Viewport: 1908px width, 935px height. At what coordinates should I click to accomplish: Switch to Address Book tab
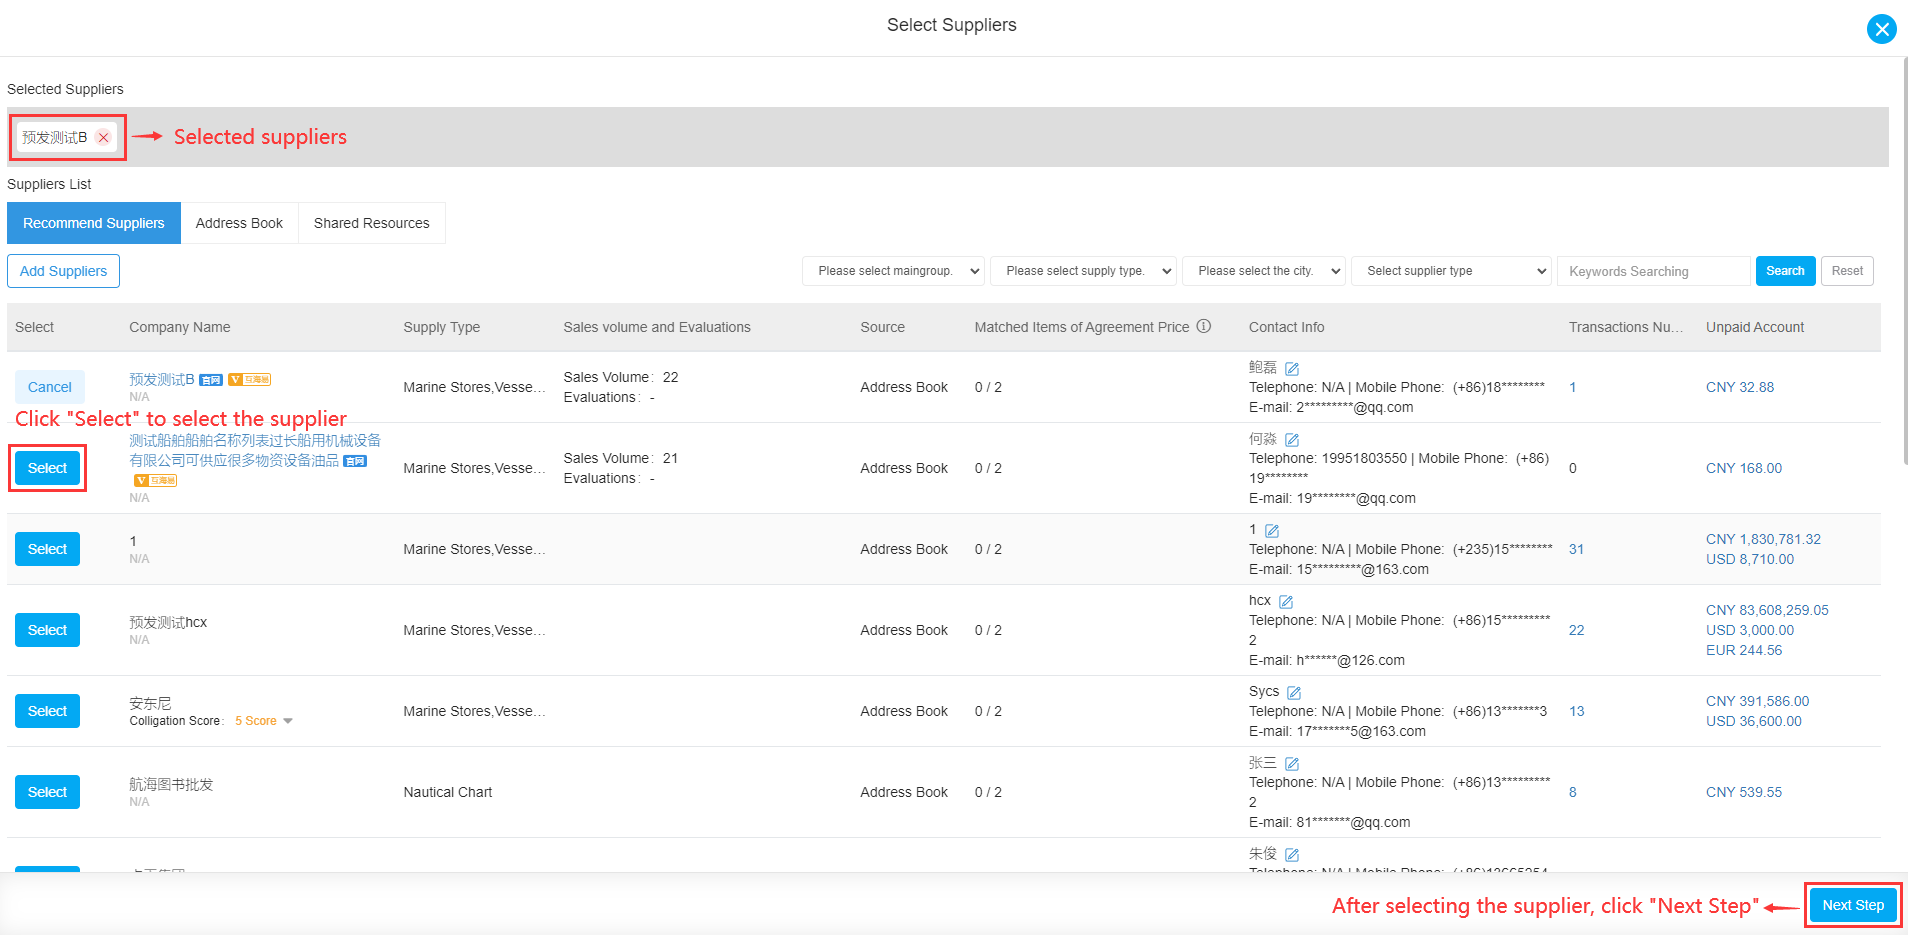point(239,223)
